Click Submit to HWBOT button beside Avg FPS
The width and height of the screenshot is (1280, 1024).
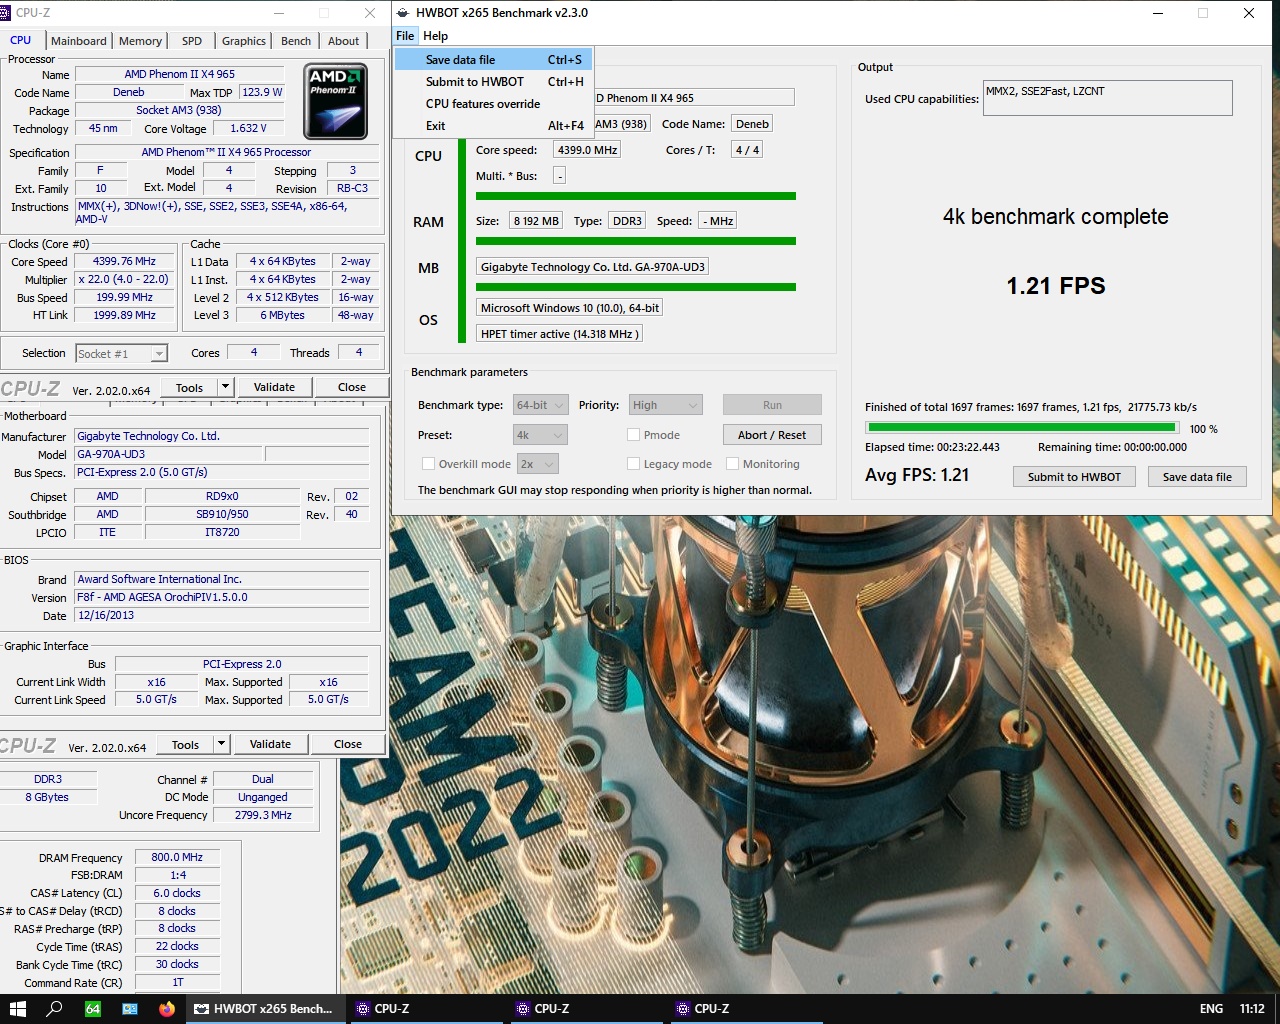point(1074,477)
